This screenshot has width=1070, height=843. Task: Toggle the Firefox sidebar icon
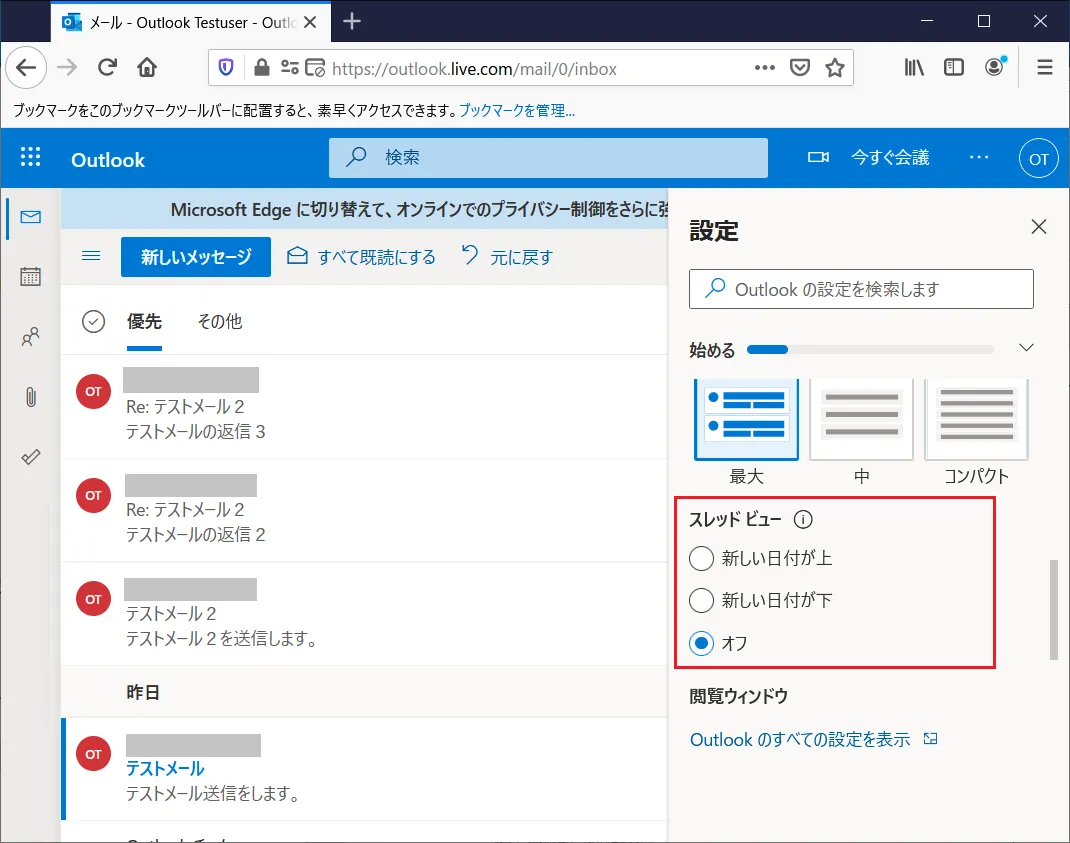point(954,68)
